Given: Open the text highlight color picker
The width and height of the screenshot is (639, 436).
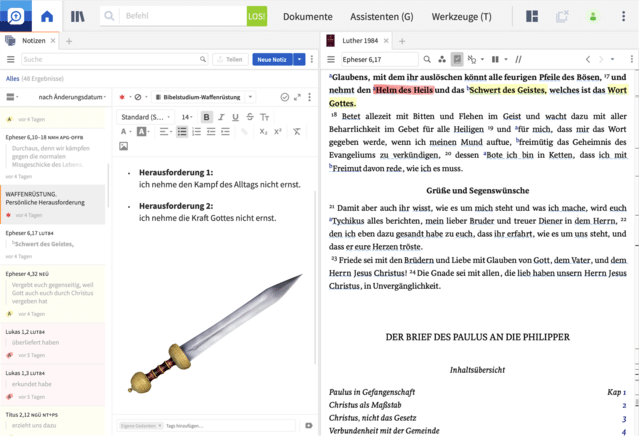Looking at the screenshot, I should pyautogui.click(x=144, y=131).
